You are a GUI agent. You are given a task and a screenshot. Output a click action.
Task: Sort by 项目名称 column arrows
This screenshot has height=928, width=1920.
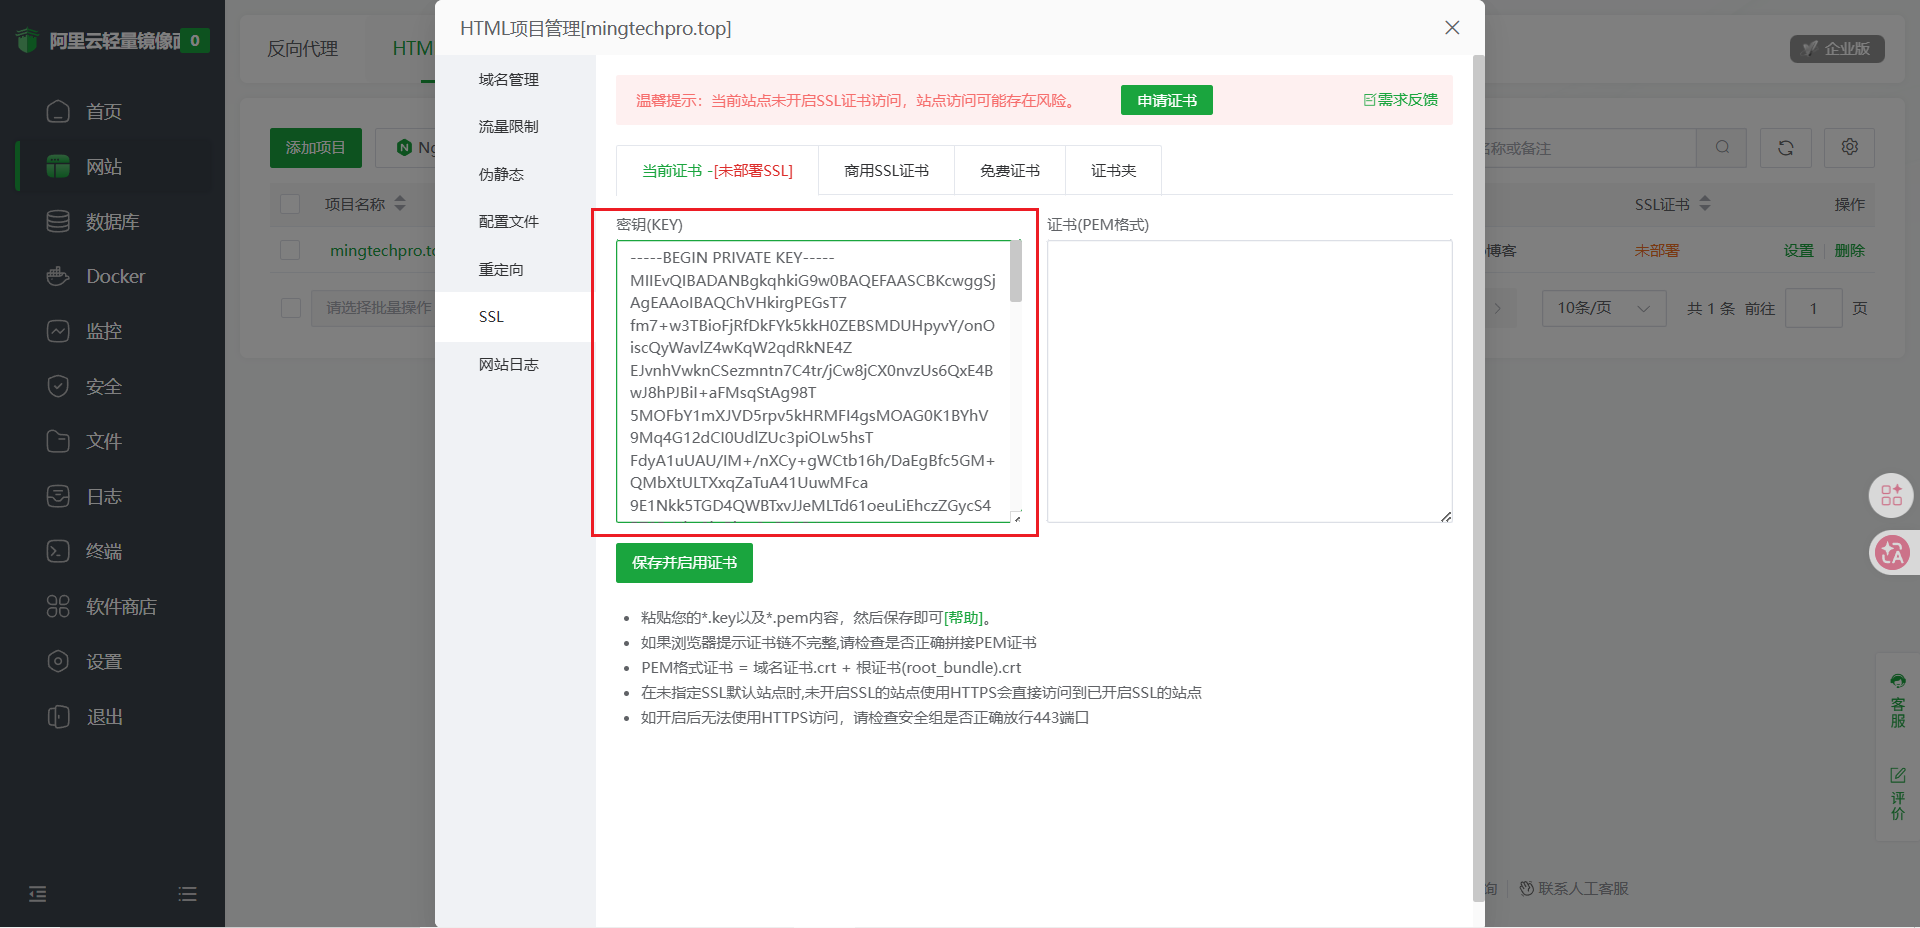point(400,204)
